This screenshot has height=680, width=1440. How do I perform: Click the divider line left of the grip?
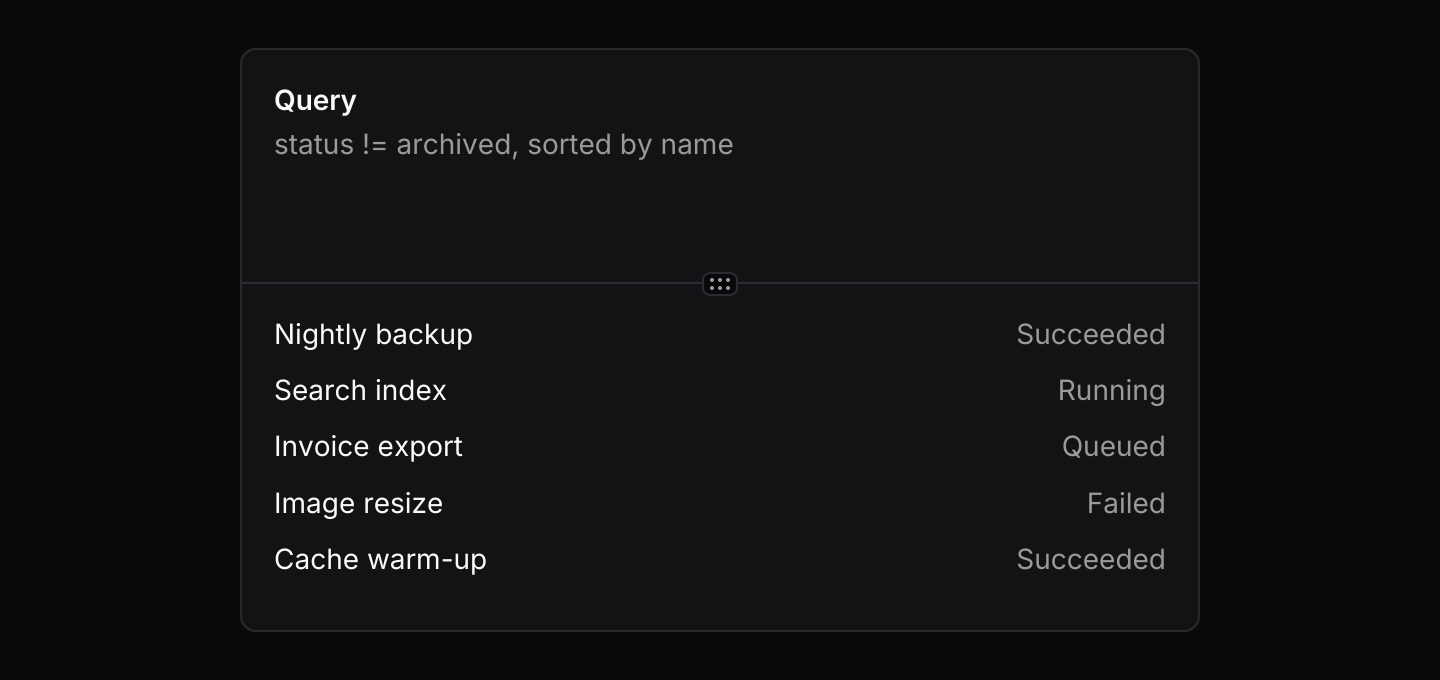pyautogui.click(x=472, y=283)
